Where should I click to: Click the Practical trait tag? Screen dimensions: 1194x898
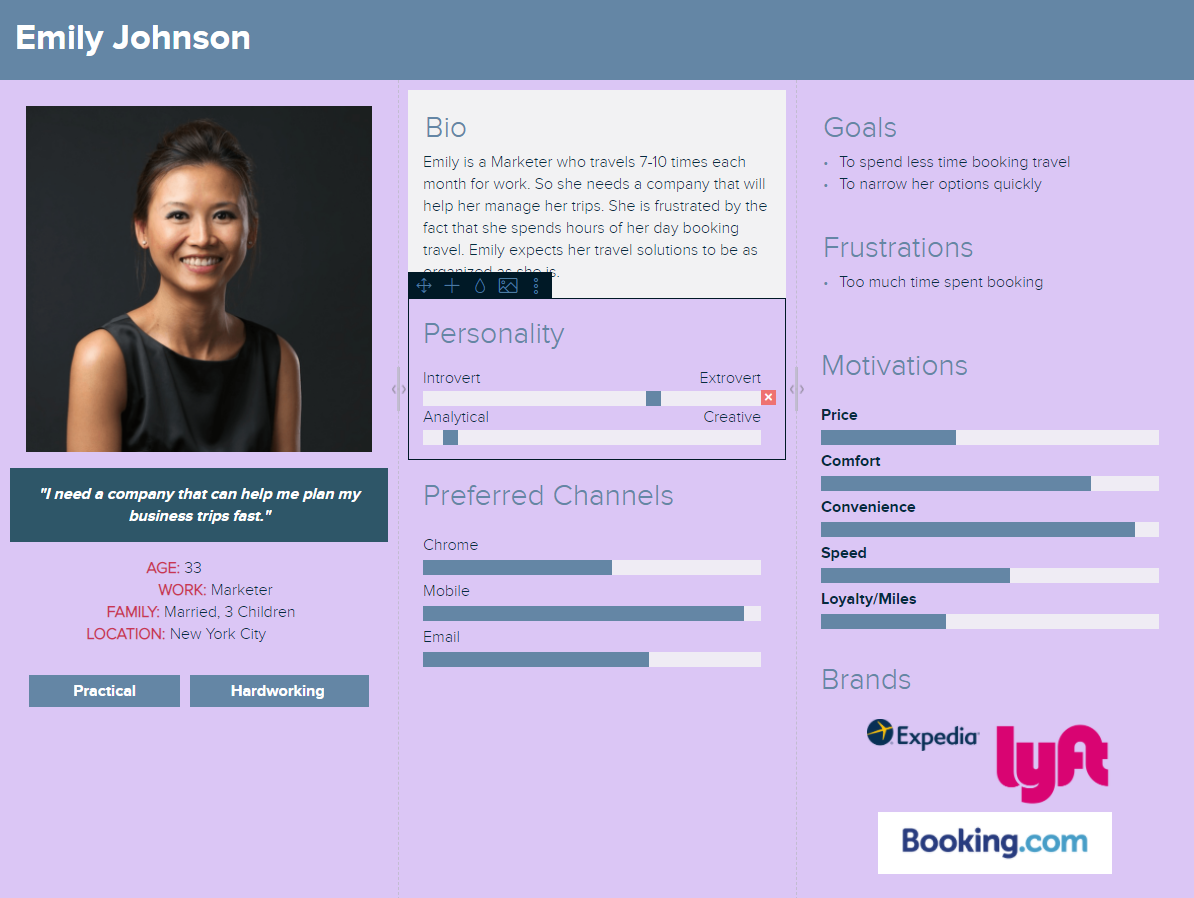pyautogui.click(x=104, y=690)
